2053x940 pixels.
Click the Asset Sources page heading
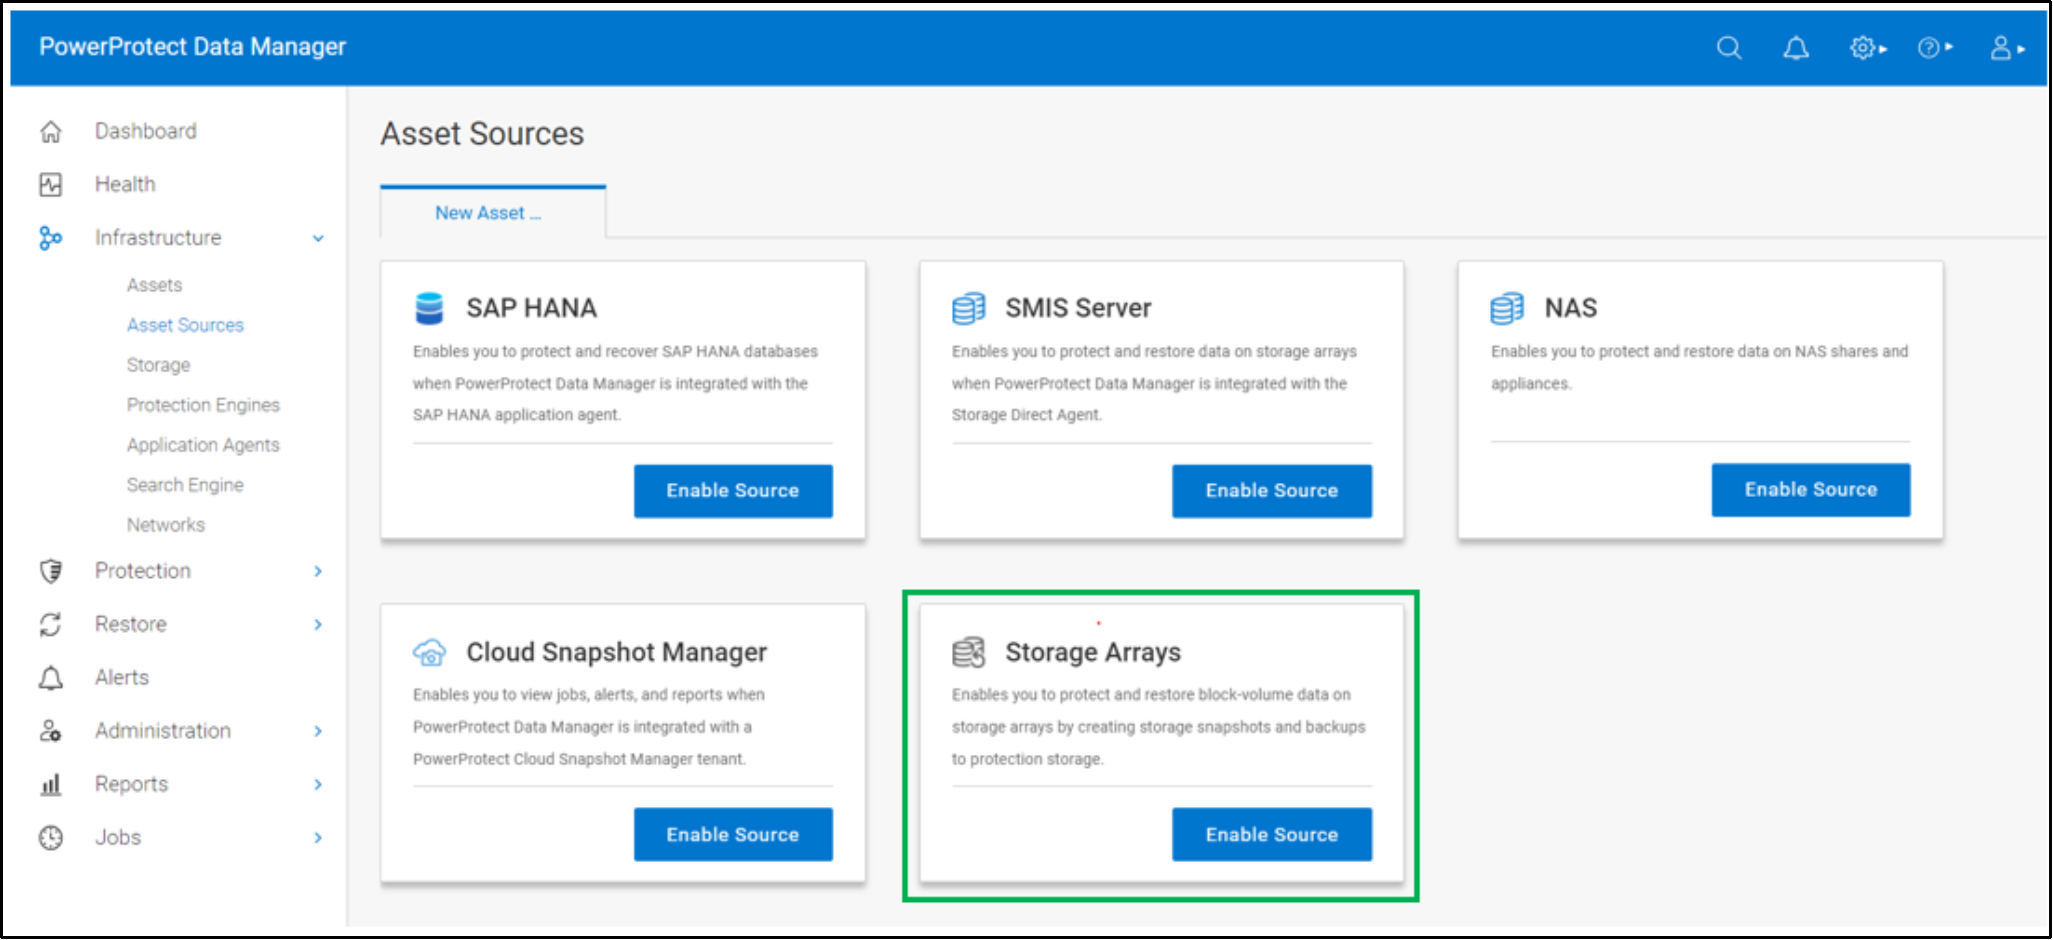[482, 134]
